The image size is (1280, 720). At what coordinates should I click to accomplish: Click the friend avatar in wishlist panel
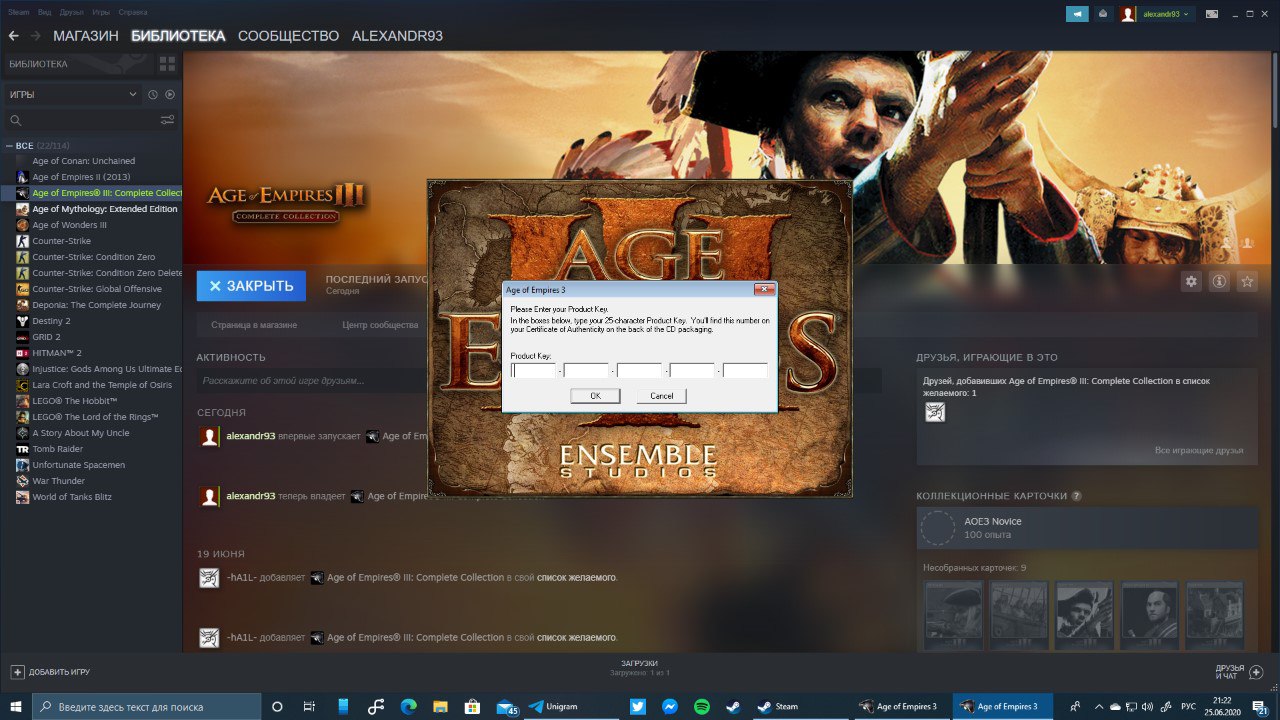click(x=935, y=412)
